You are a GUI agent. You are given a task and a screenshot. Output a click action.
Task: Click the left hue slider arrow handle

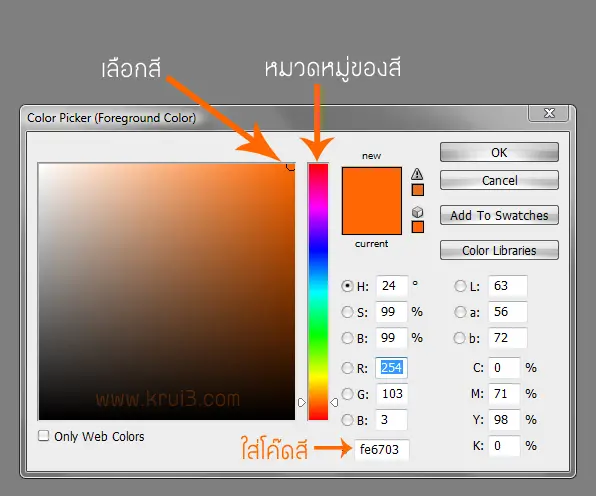(302, 403)
